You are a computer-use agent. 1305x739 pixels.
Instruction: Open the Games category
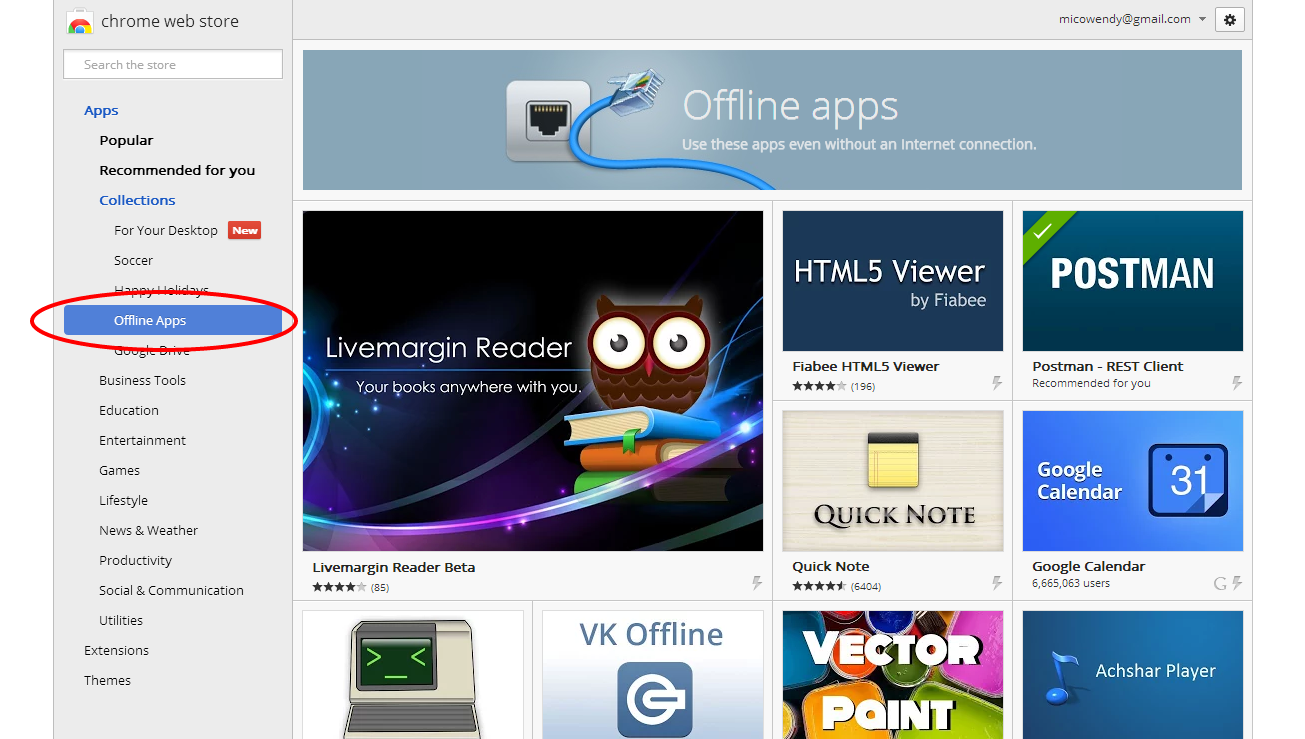tap(119, 471)
